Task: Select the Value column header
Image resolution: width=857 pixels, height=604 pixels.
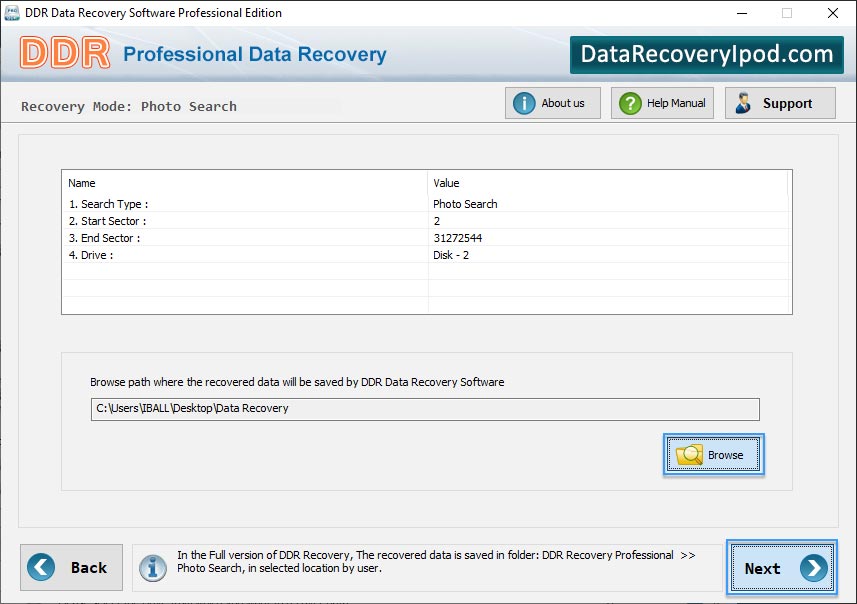Action: coord(608,183)
